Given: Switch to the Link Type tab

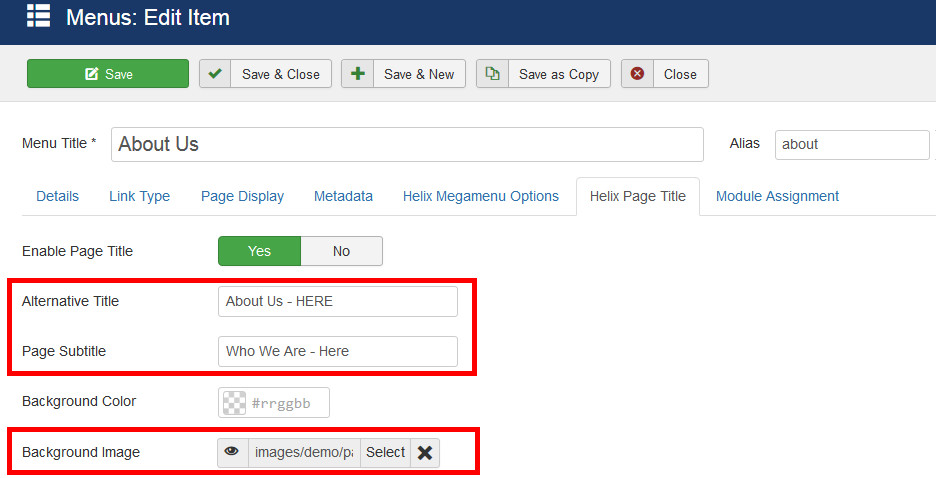Looking at the screenshot, I should point(139,196).
